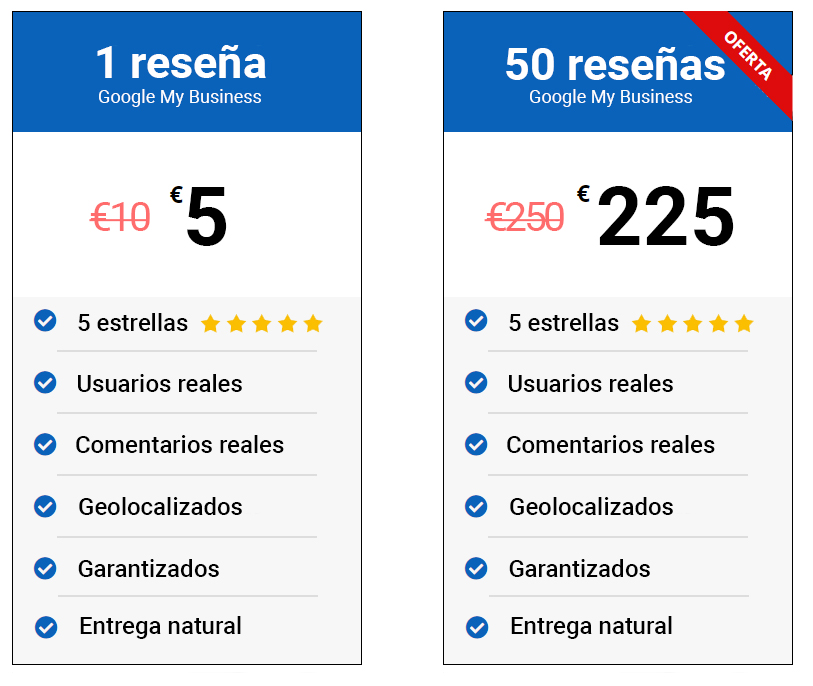
Task: Click the check icon beside Usuarios reales in 1 reseña card
Action: (x=45, y=383)
